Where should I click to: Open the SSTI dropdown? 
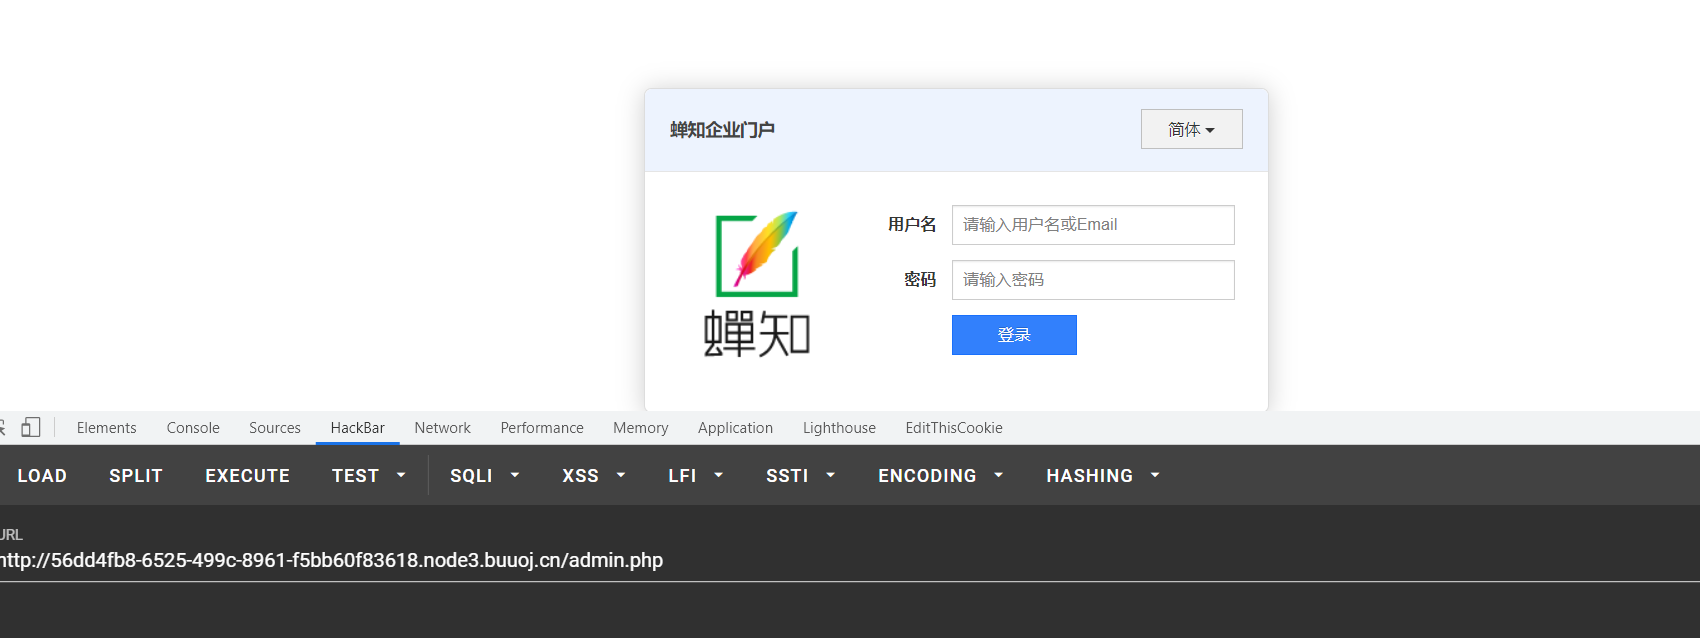(800, 476)
